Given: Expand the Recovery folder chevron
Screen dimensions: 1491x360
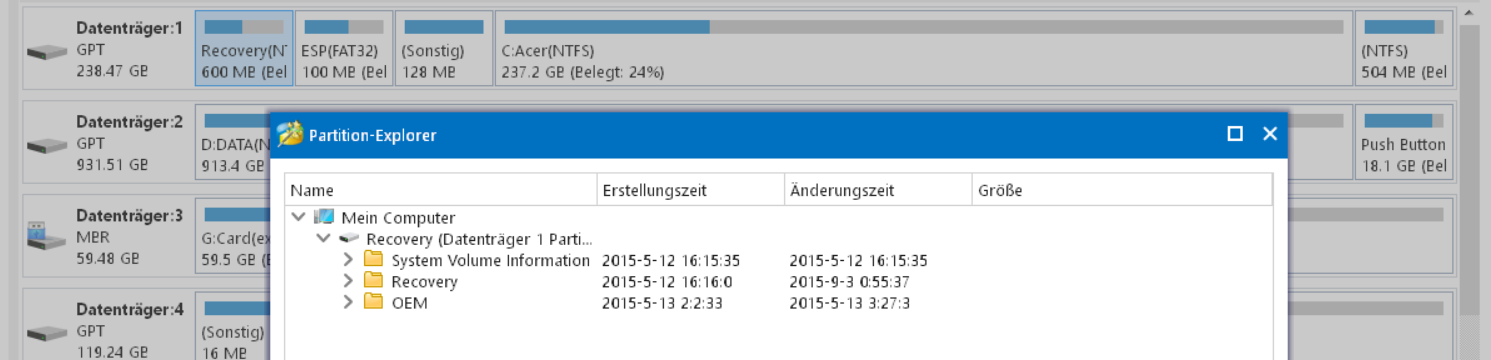Looking at the screenshot, I should 348,281.
